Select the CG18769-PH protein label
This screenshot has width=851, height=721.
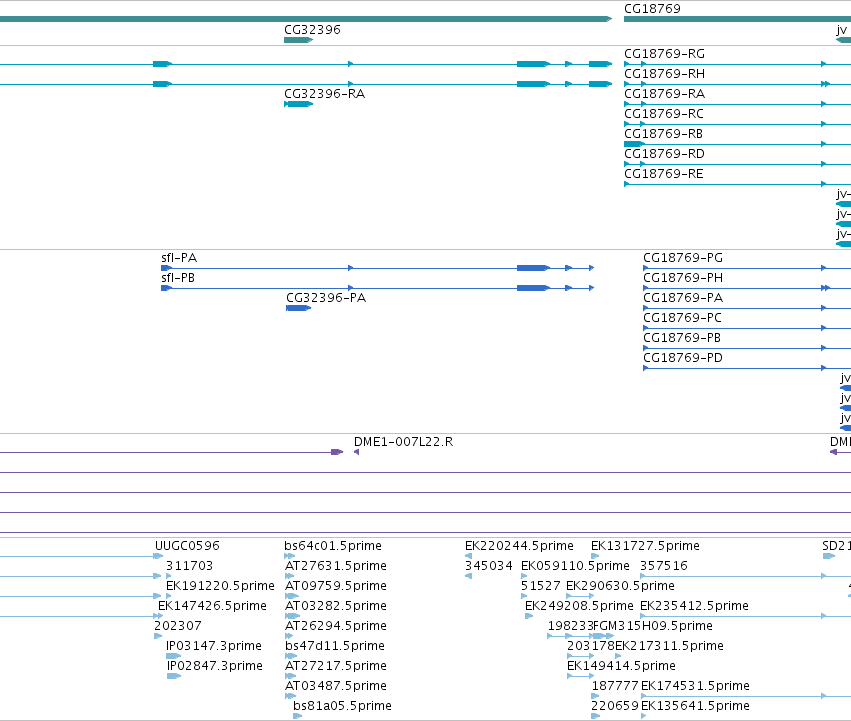pos(683,278)
